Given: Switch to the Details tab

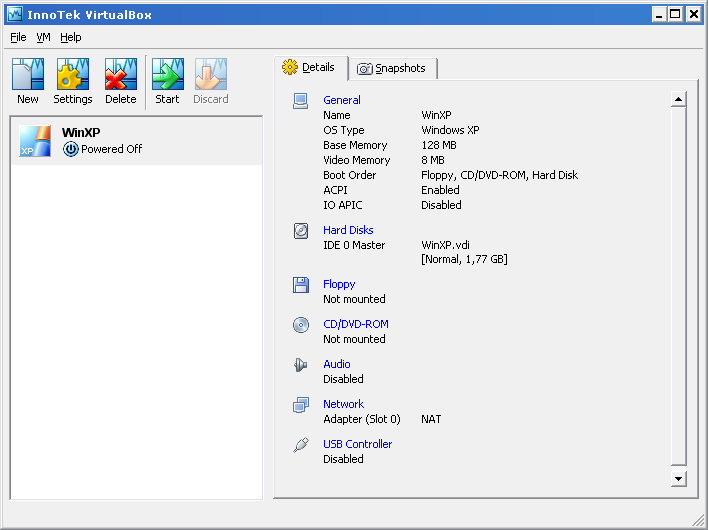Looking at the screenshot, I should tap(311, 68).
